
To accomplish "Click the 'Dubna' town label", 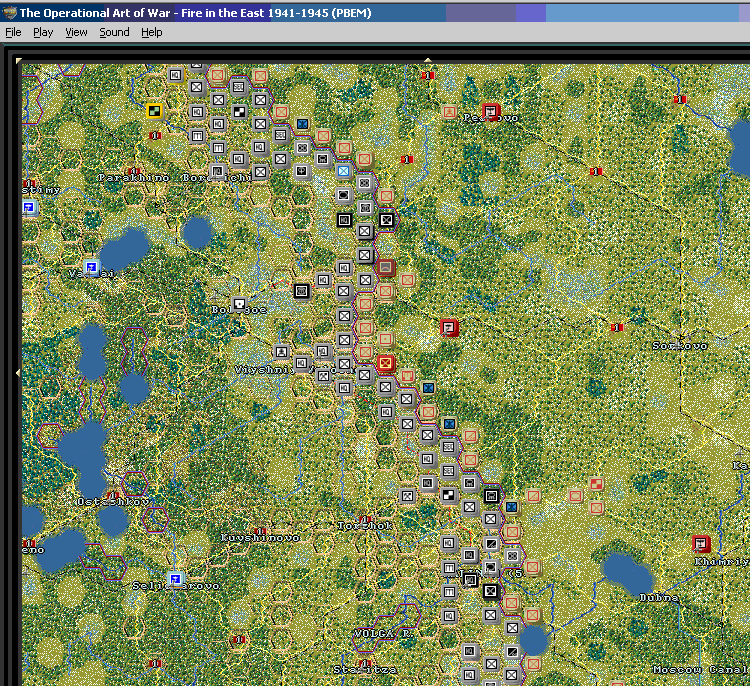I will [x=659, y=598].
